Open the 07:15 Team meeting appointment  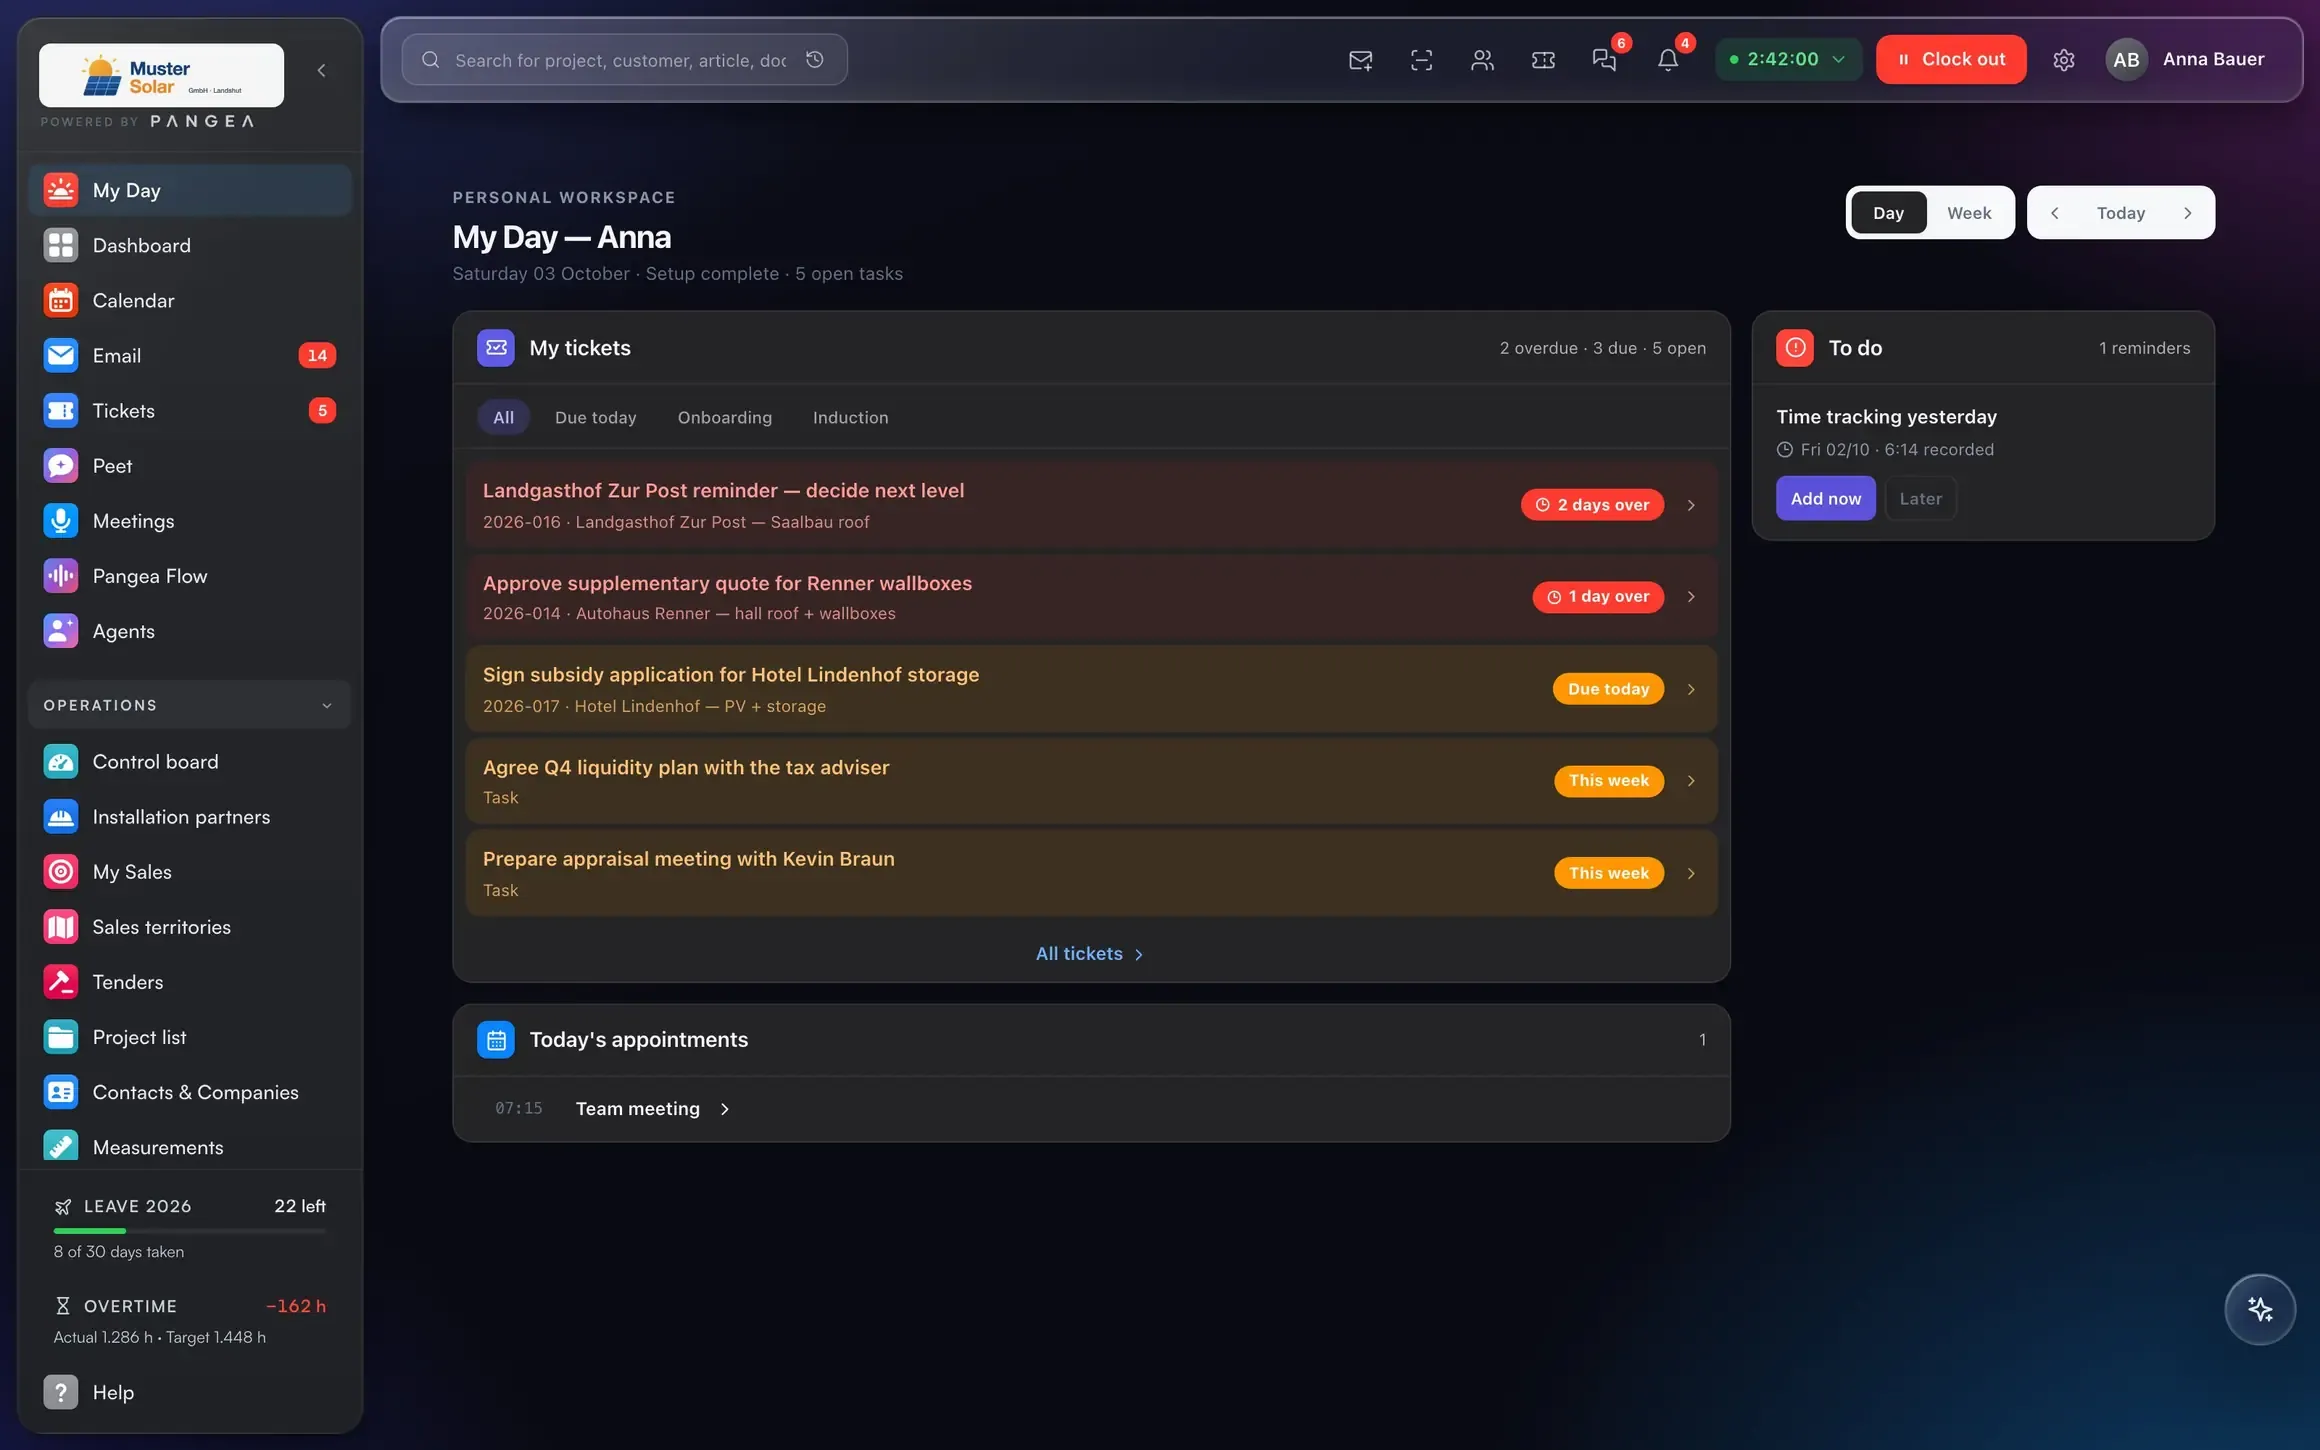point(1091,1108)
